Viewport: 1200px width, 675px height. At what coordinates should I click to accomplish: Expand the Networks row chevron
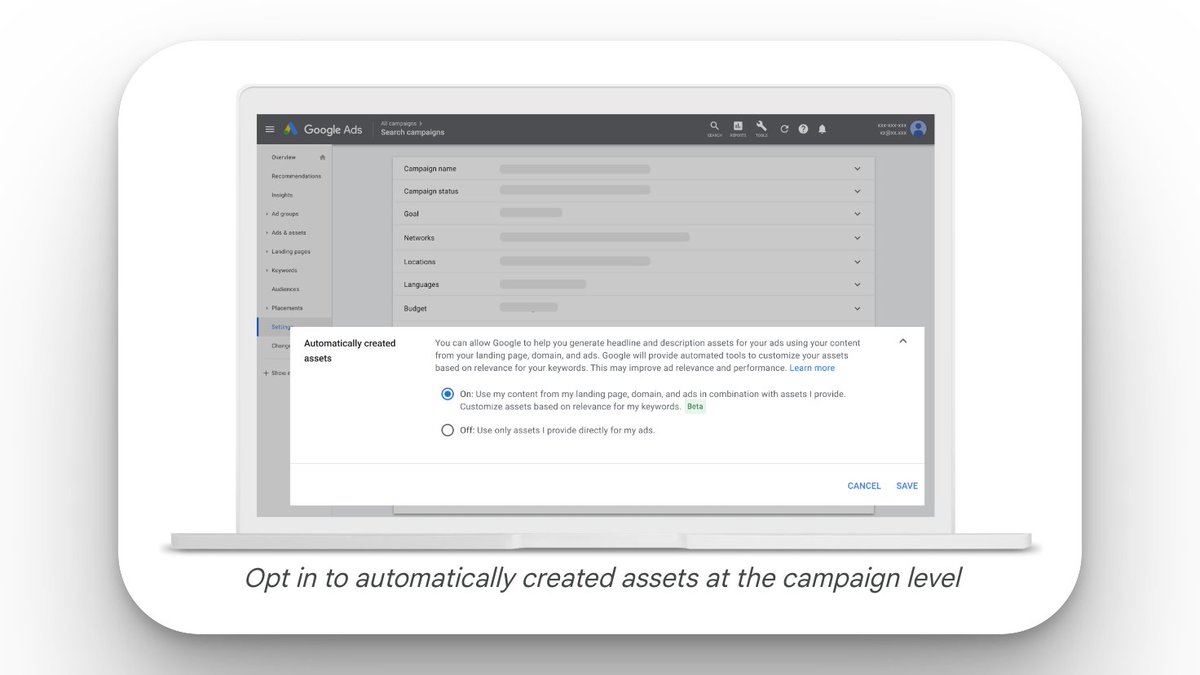click(x=857, y=238)
